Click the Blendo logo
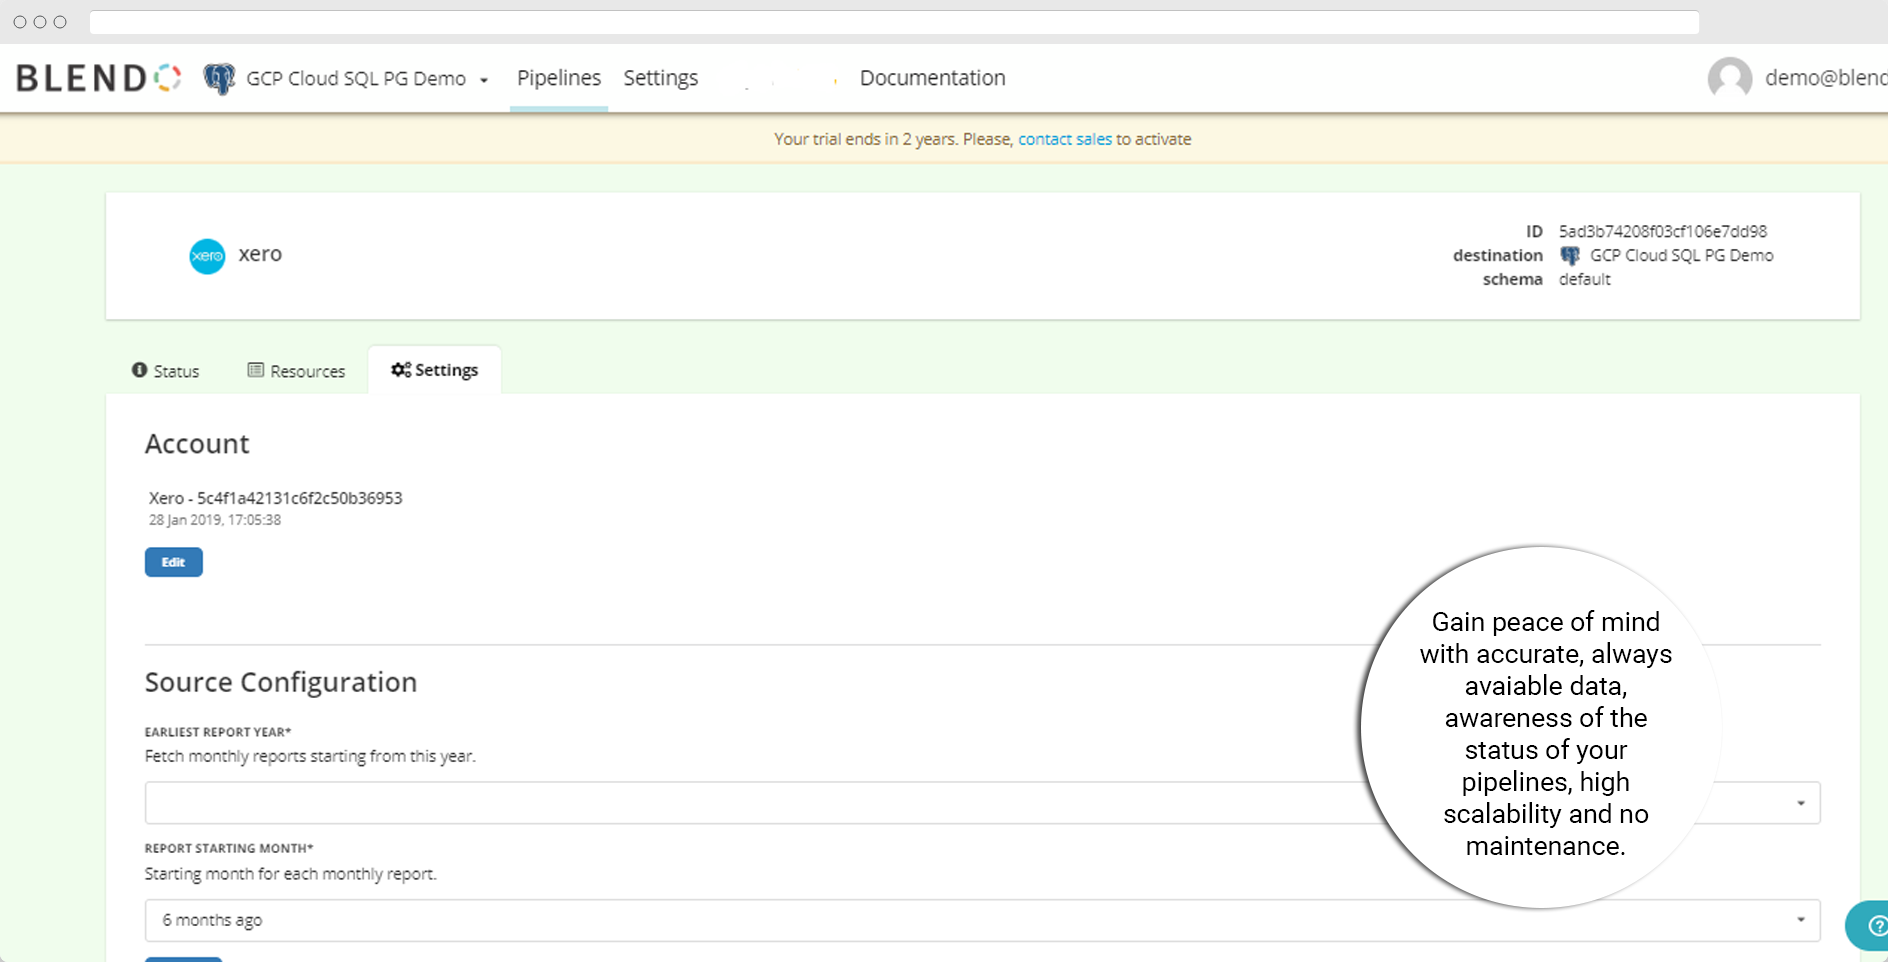 (x=95, y=78)
